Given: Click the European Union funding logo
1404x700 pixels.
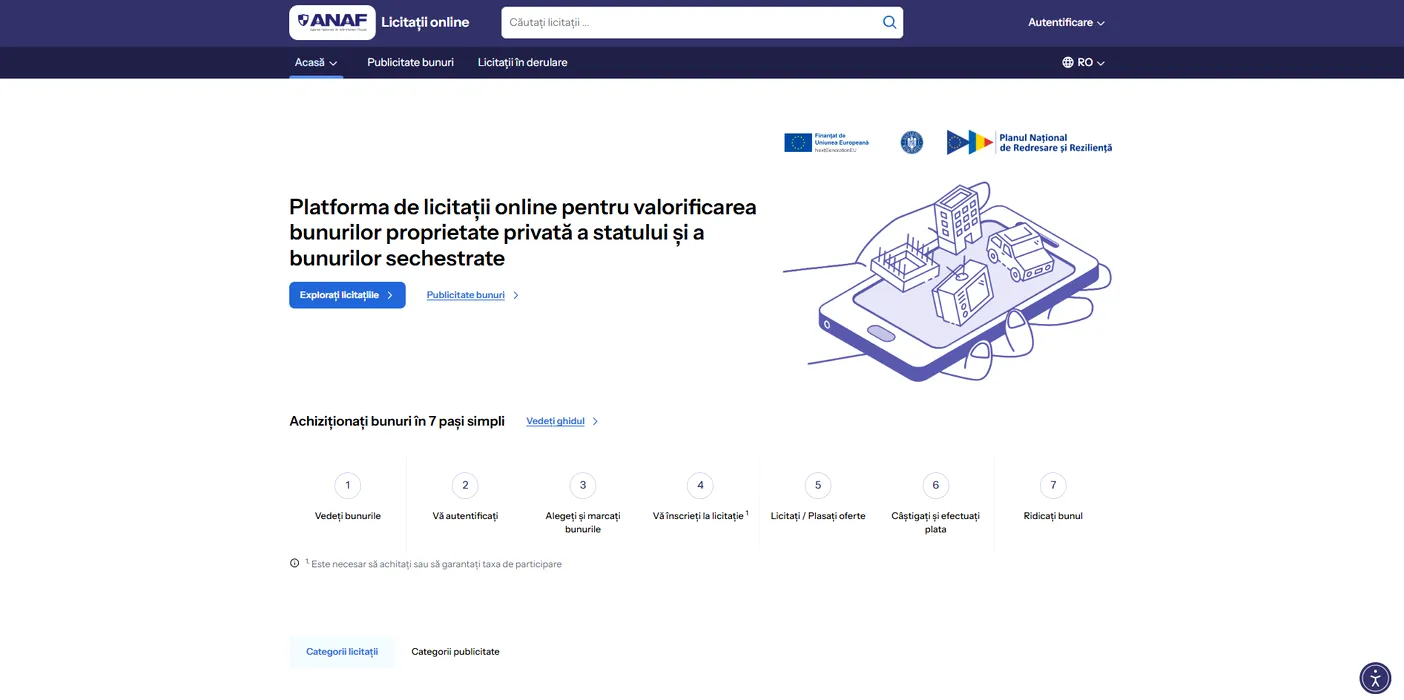Looking at the screenshot, I should pyautogui.click(x=826, y=142).
